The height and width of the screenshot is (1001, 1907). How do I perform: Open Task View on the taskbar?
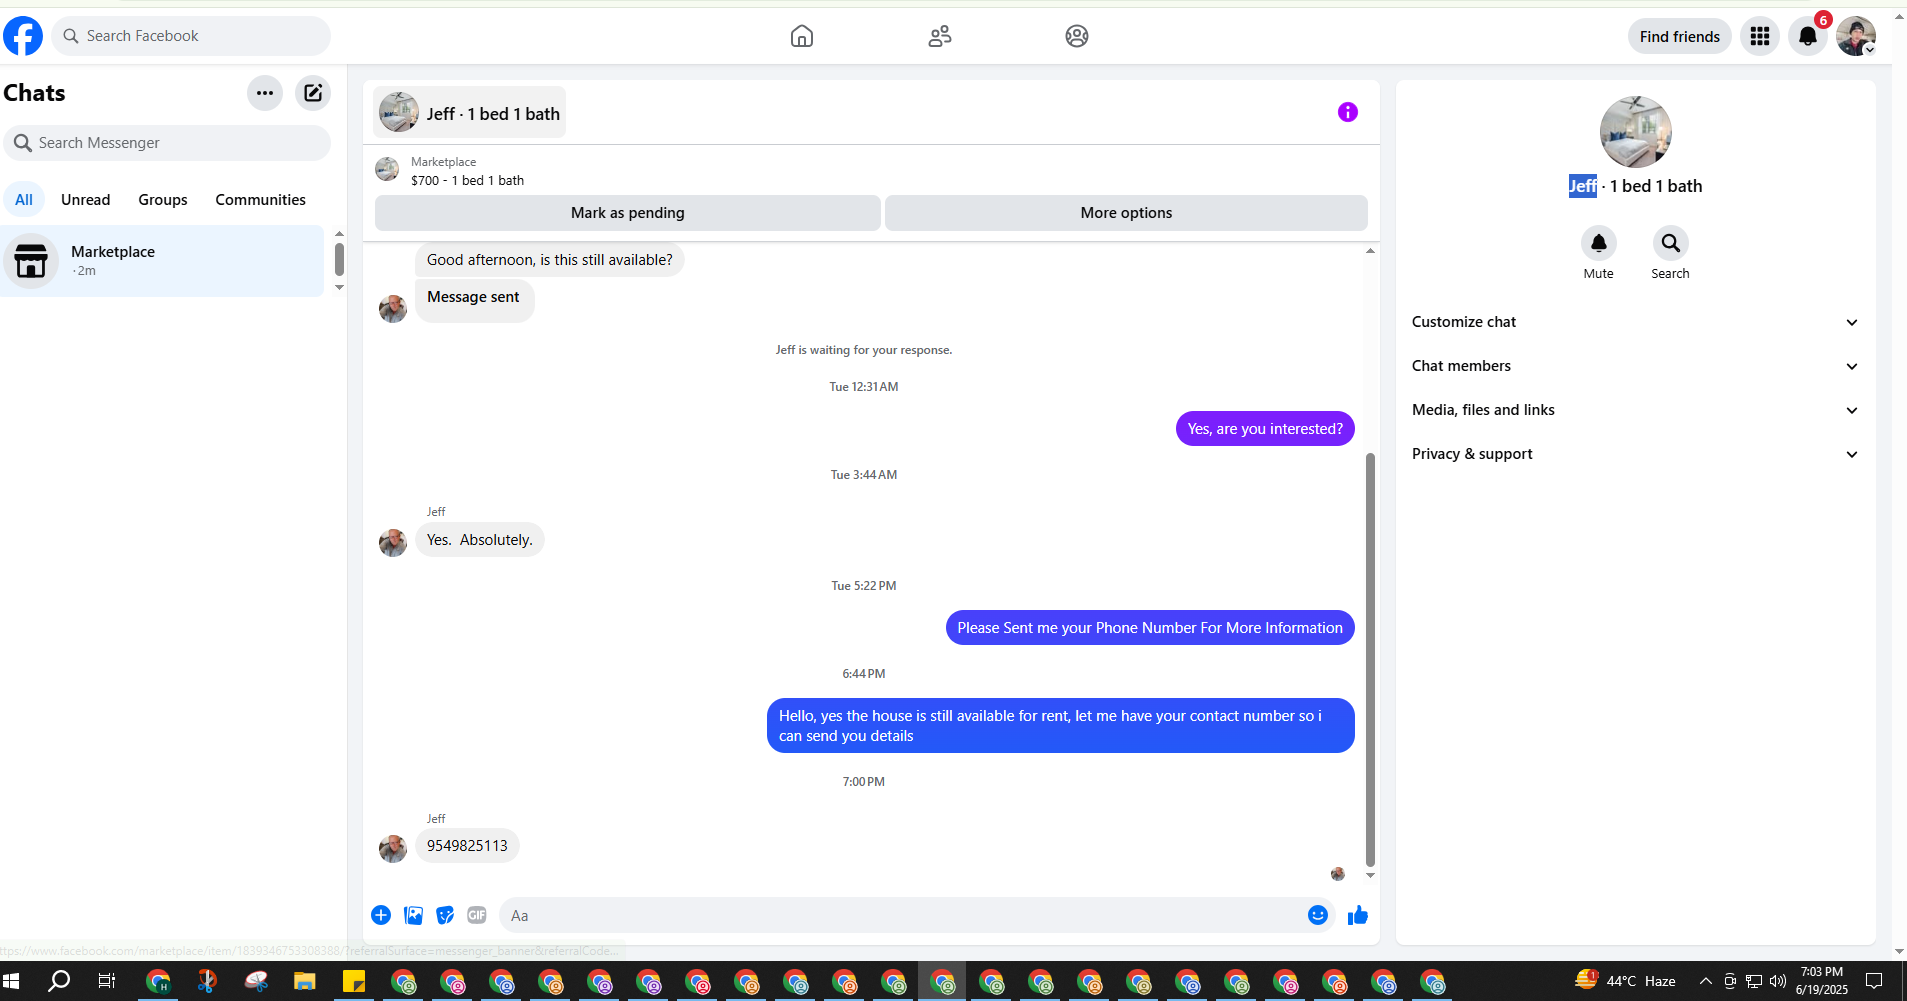tap(107, 981)
